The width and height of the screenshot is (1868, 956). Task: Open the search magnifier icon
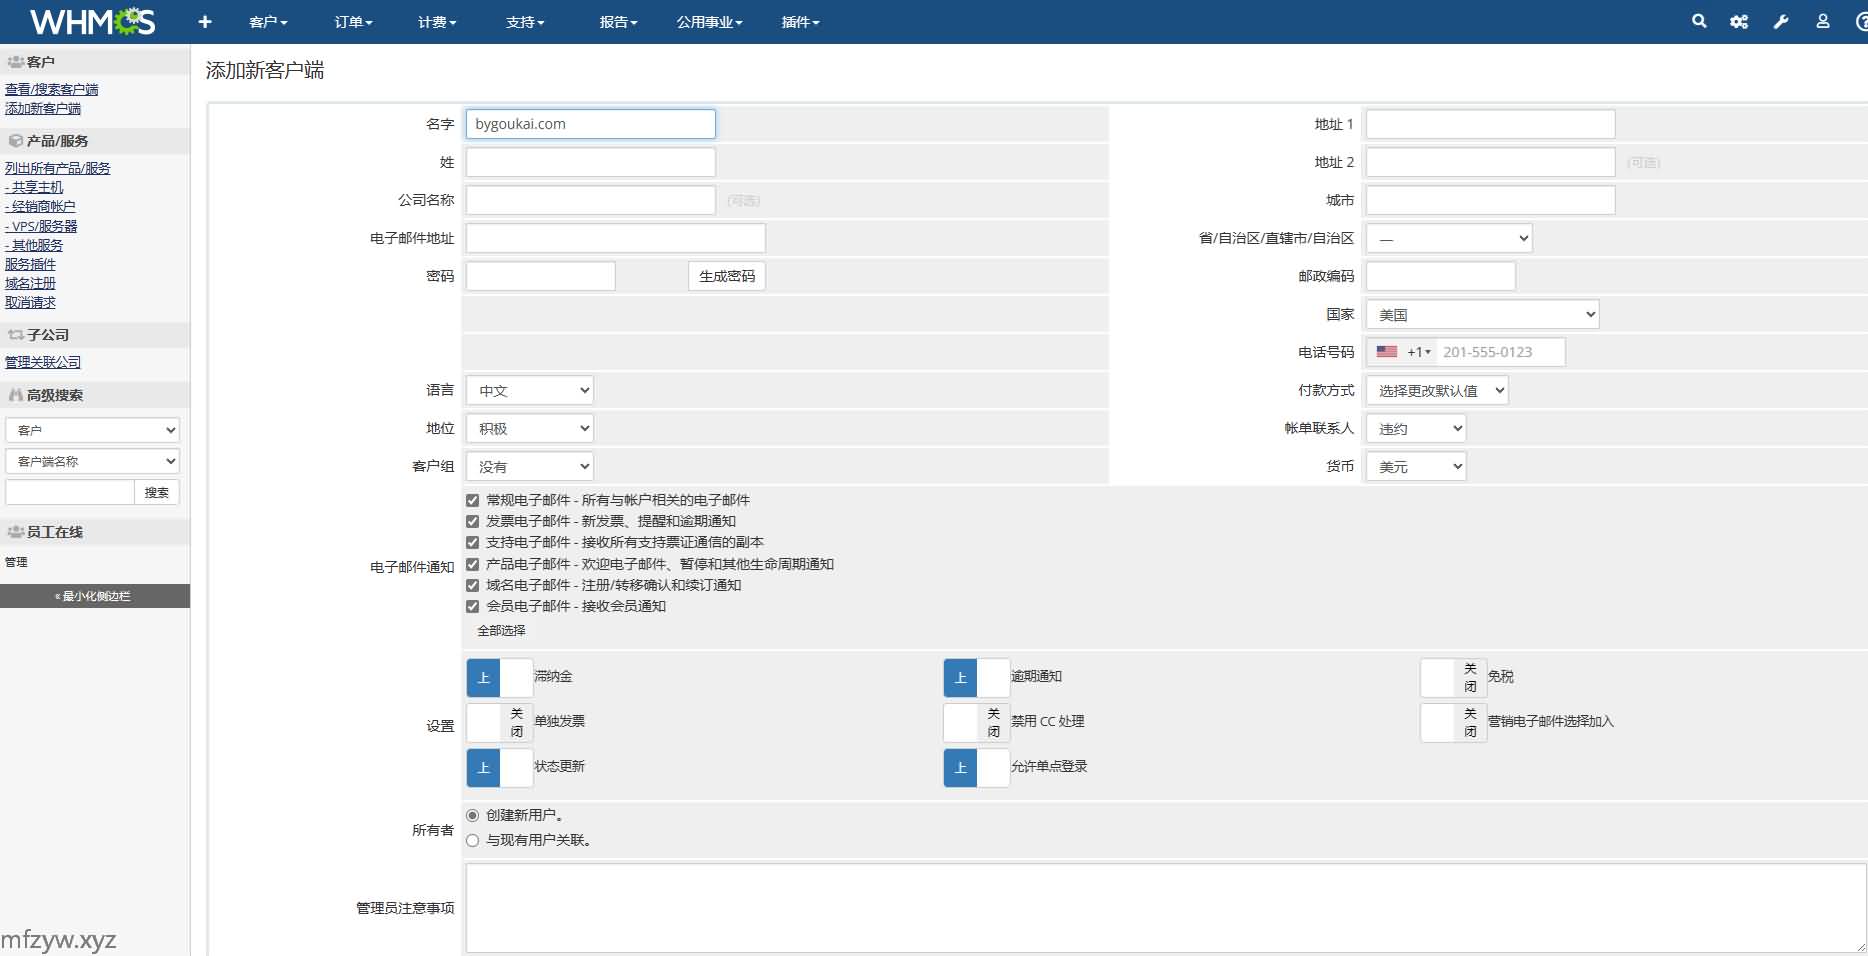coord(1698,21)
